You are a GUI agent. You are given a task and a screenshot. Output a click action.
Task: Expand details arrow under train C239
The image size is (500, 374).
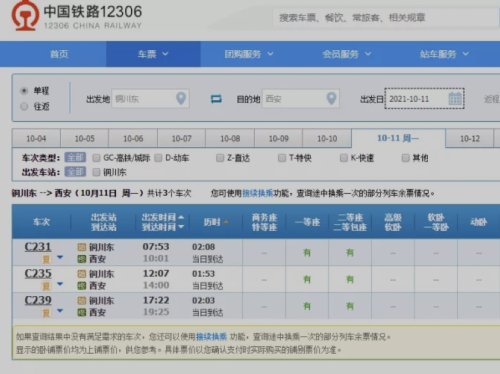[x=60, y=311]
